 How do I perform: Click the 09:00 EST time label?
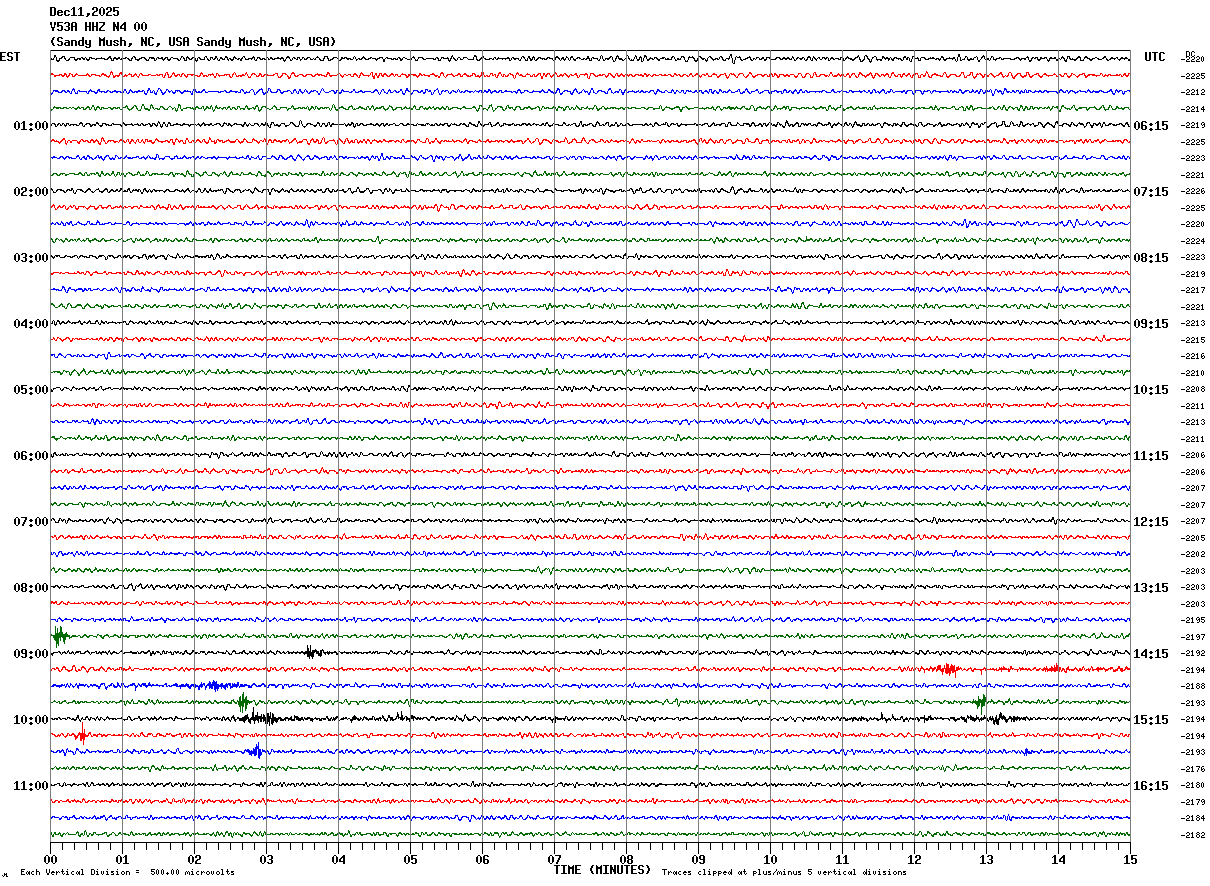click(x=30, y=654)
